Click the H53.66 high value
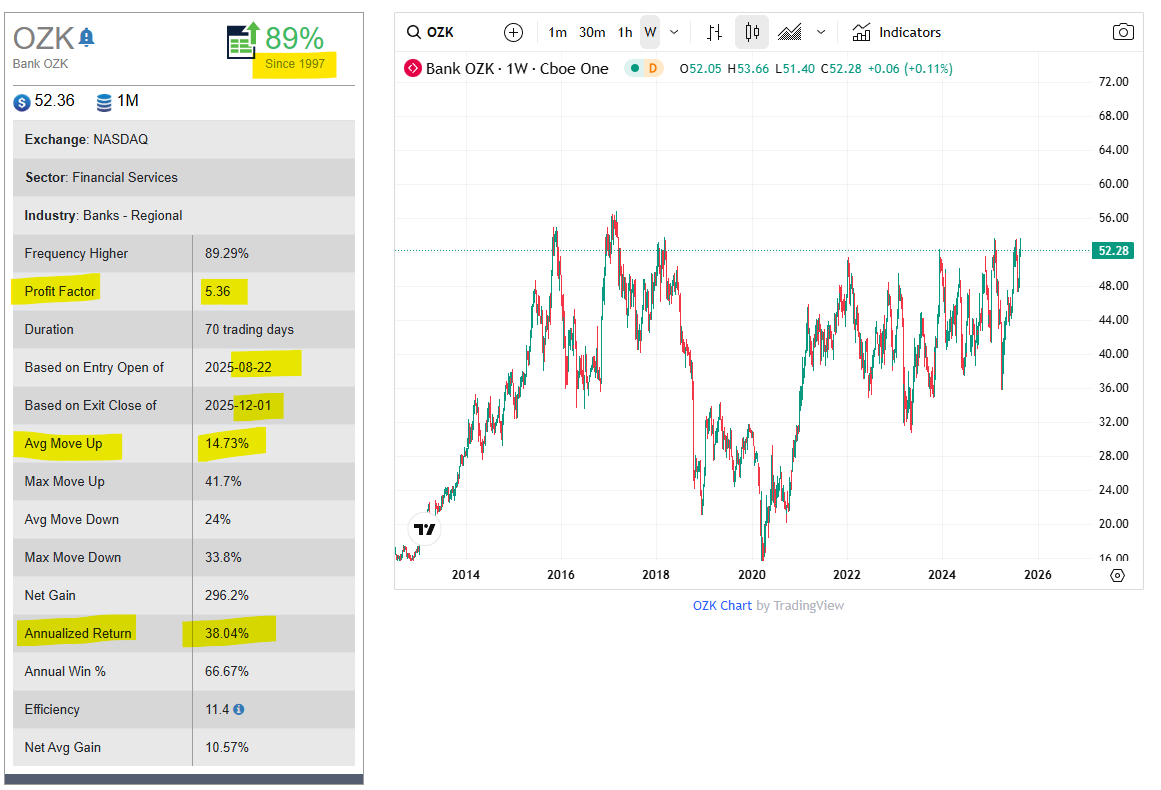 tap(748, 69)
